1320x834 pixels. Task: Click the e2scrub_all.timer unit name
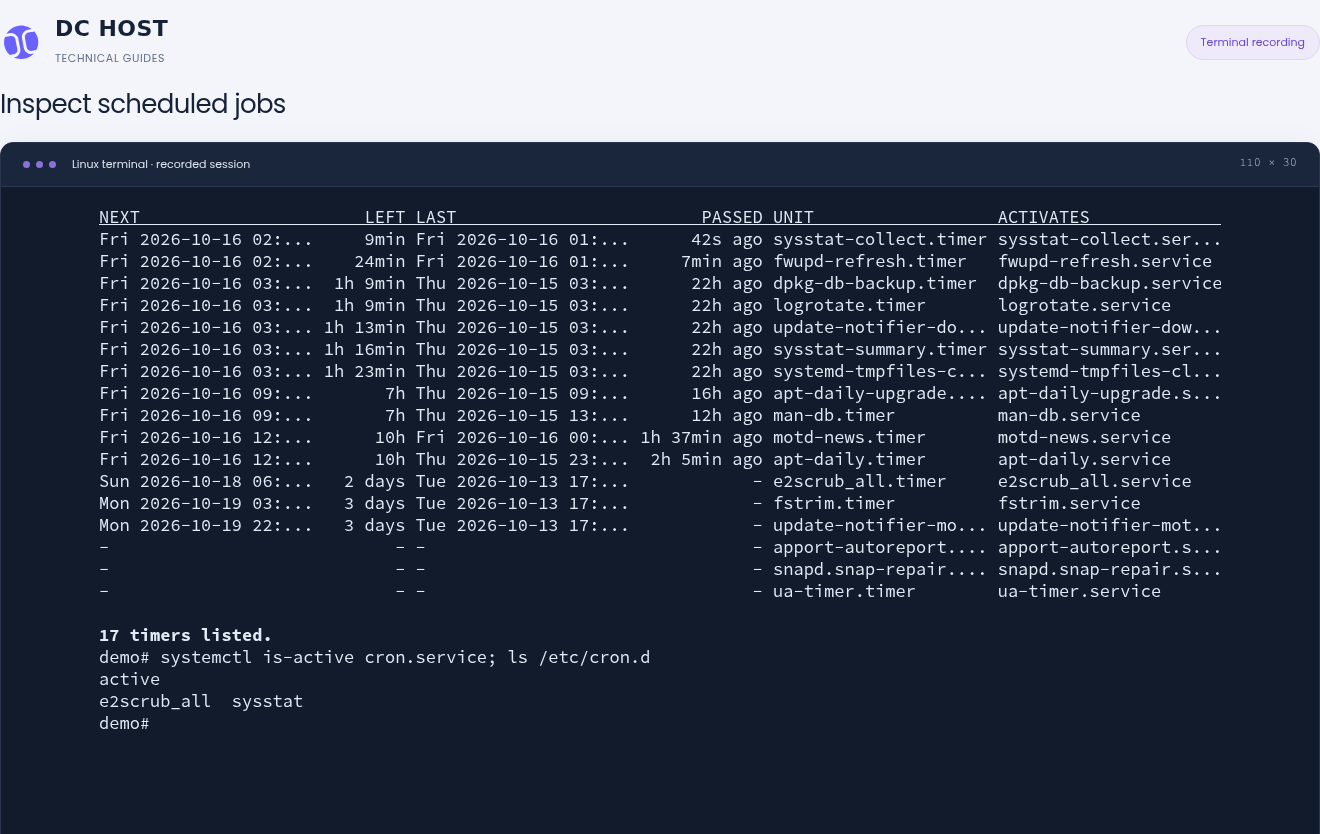(859, 481)
